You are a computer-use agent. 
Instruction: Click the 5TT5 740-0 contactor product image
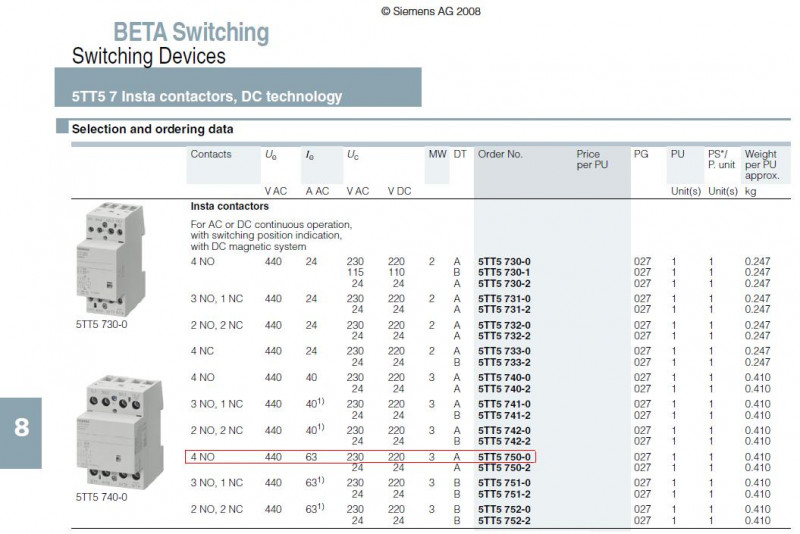tap(121, 433)
